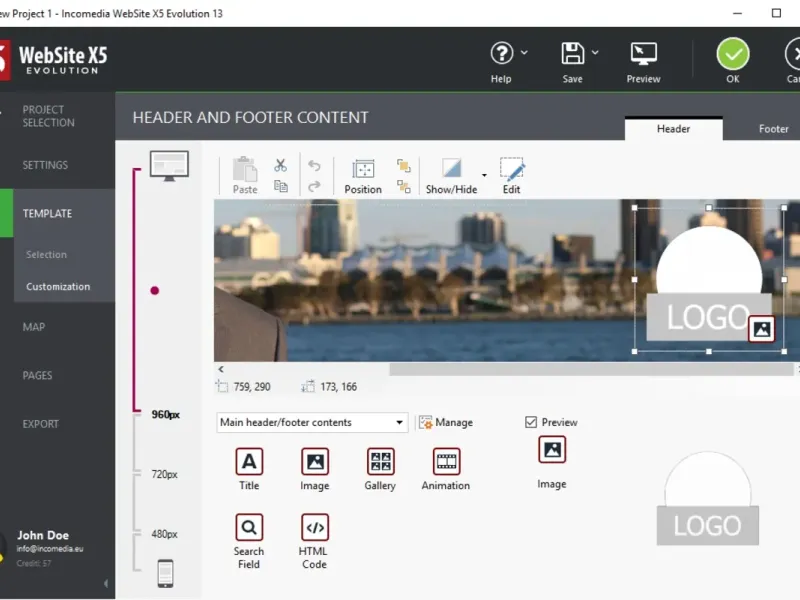Expand the Help dropdown arrow
800x600 pixels.
coord(524,52)
